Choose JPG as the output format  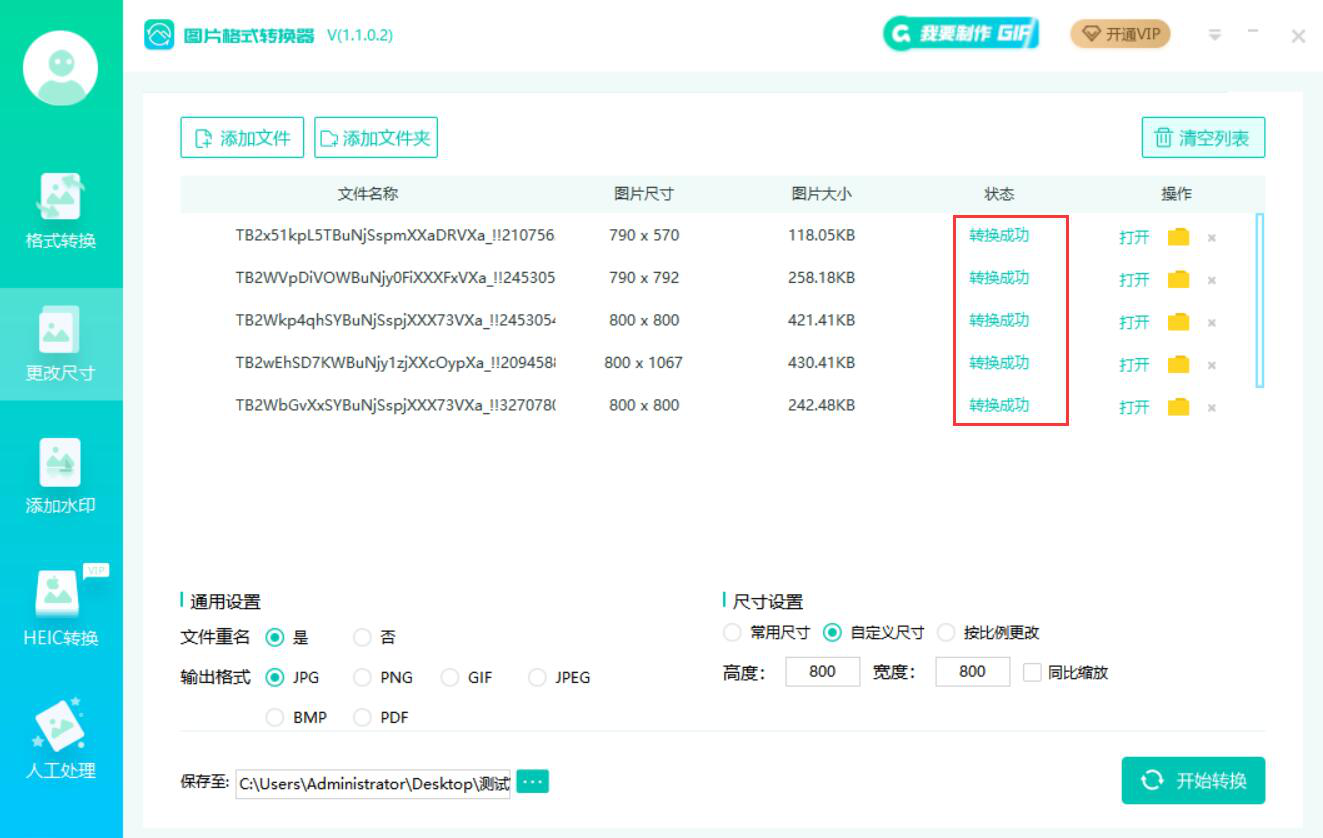(275, 677)
